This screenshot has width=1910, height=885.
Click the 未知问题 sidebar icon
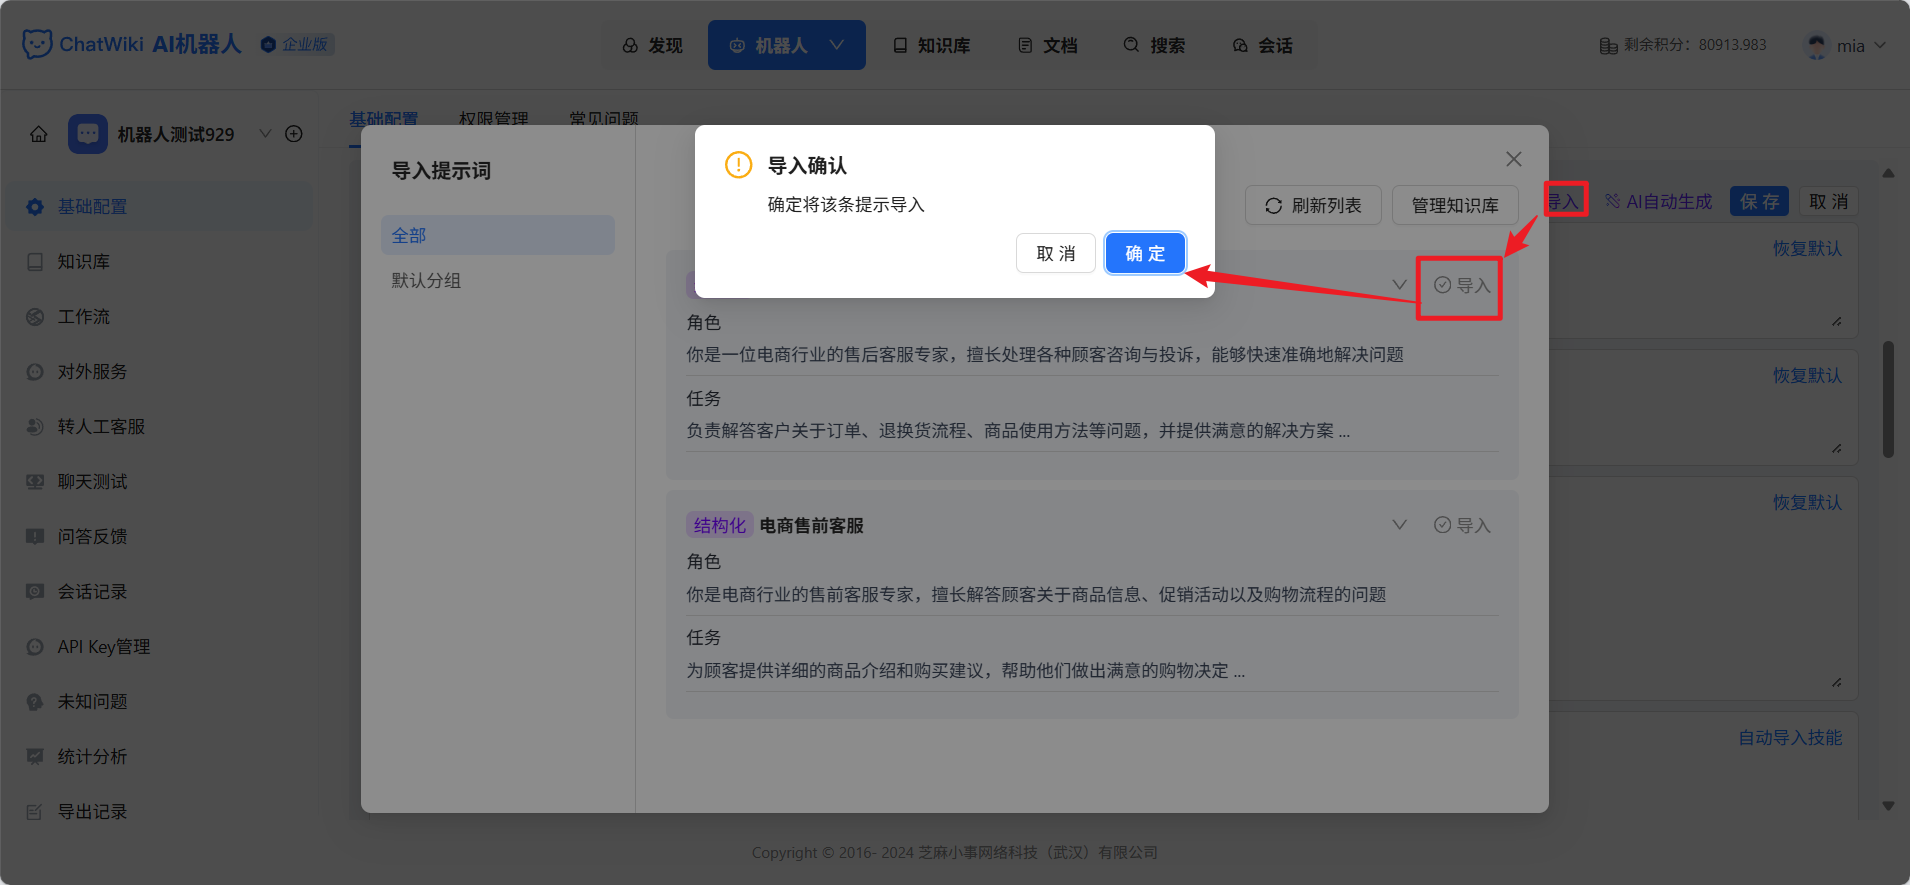35,702
